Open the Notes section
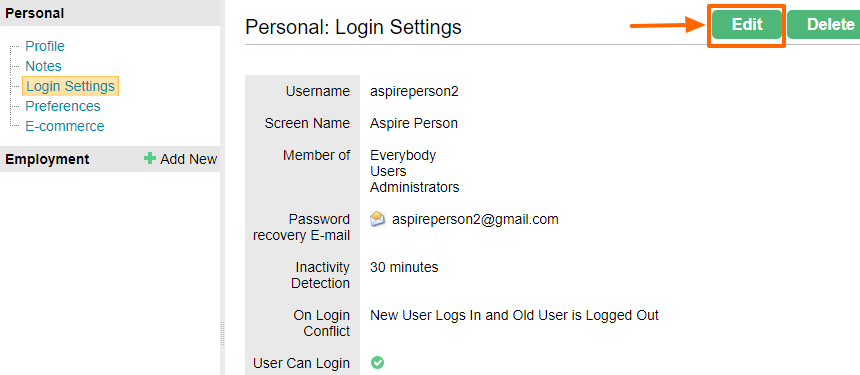The width and height of the screenshot is (860, 375). click(43, 66)
